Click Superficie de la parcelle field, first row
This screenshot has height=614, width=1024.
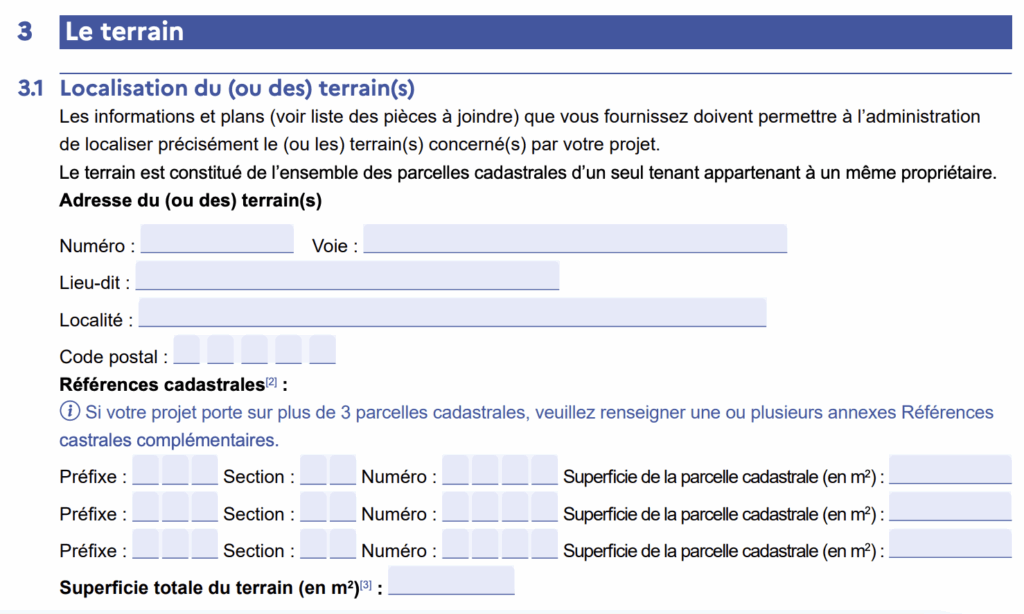coord(950,470)
